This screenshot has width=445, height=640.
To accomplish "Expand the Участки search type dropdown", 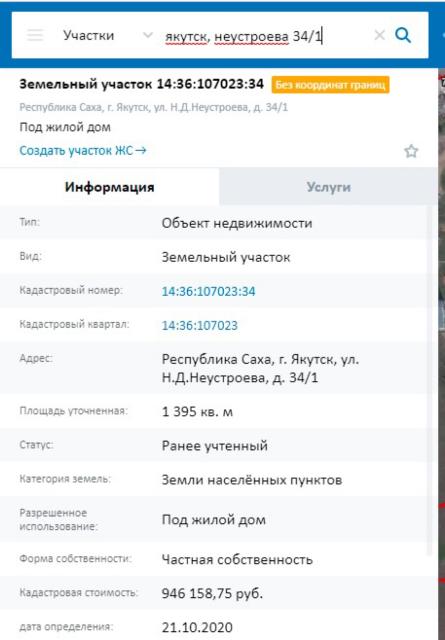I will point(107,36).
